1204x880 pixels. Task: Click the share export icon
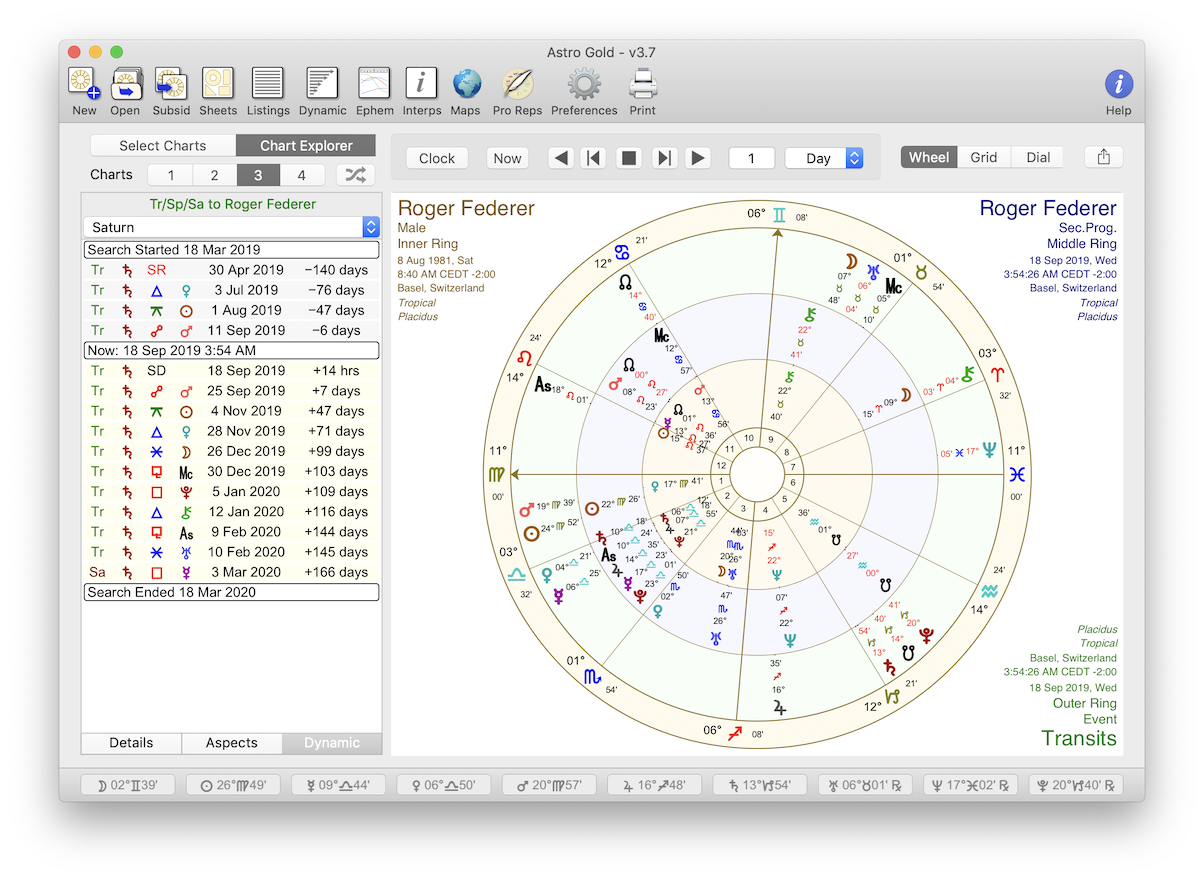[1104, 157]
